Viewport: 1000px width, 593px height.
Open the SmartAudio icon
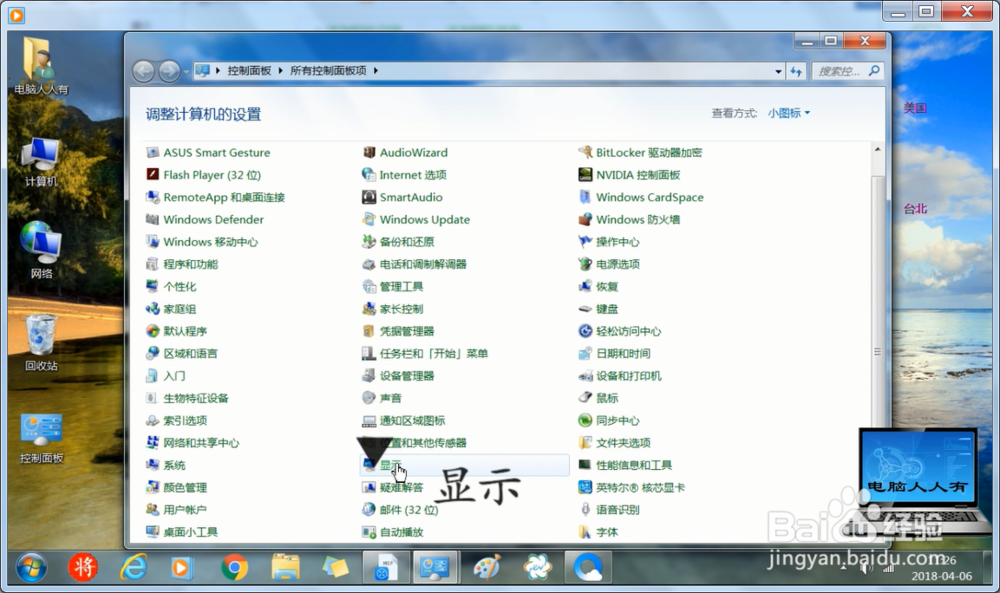point(369,197)
